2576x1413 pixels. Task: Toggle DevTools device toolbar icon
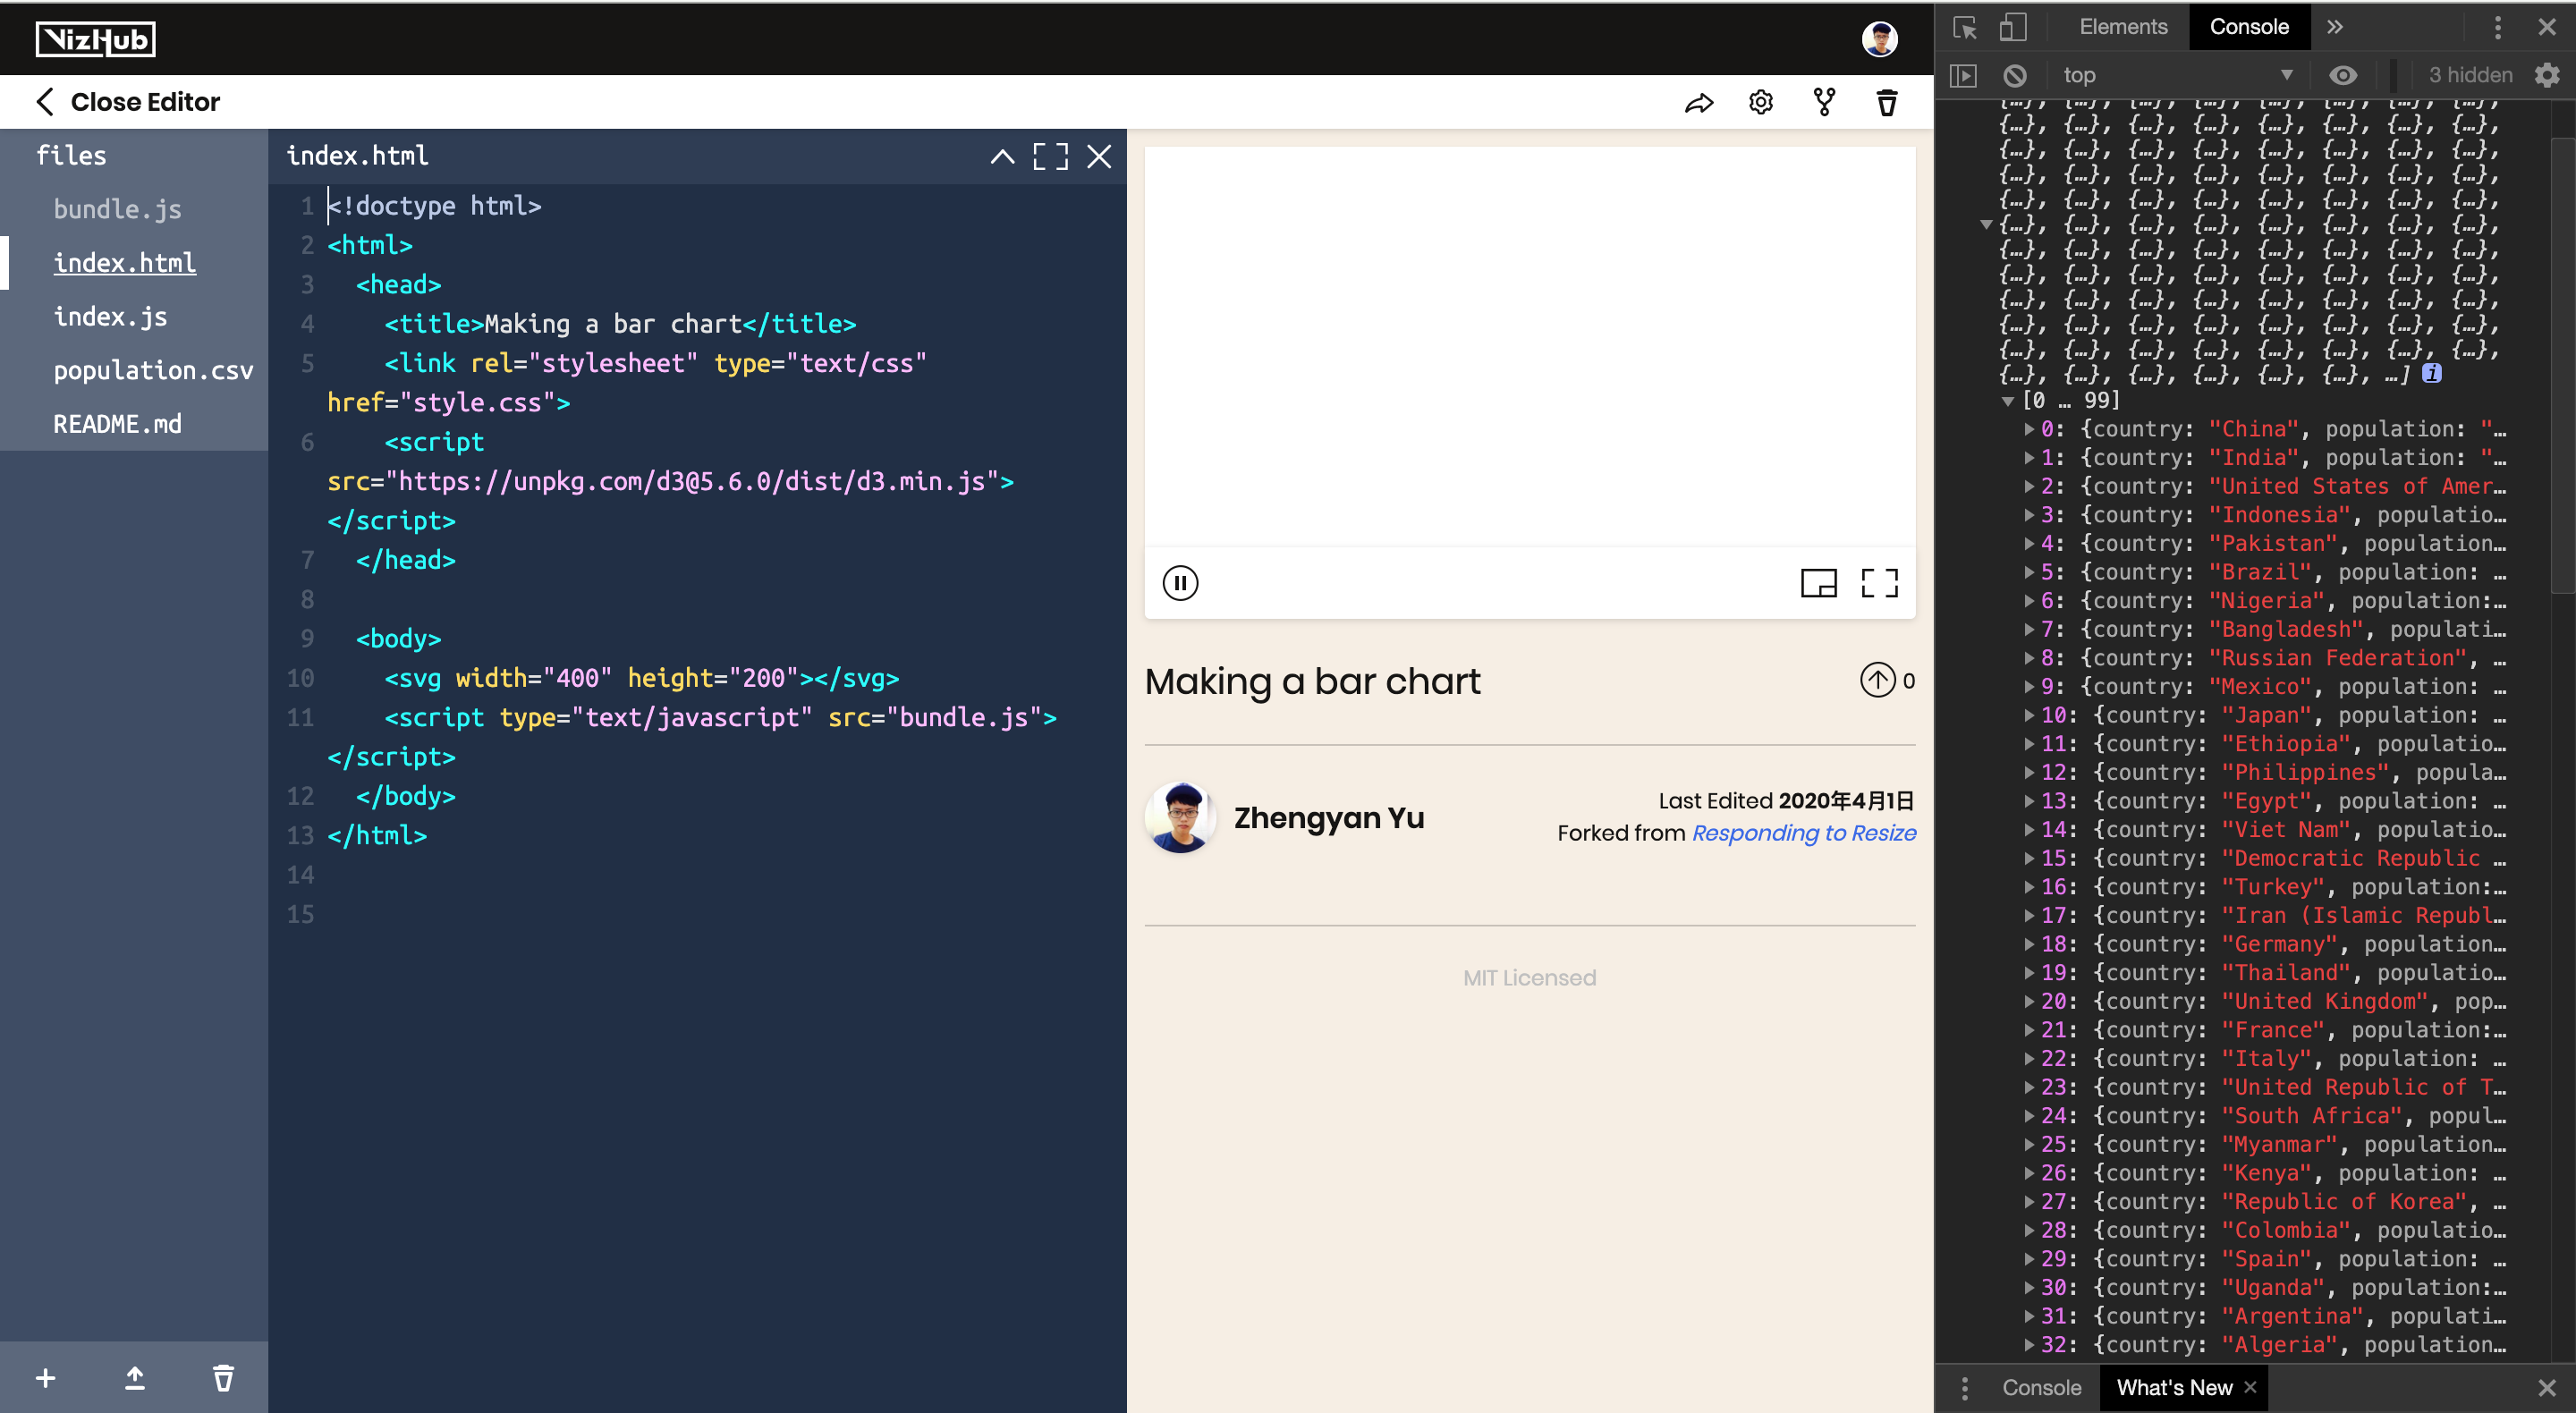(x=2012, y=27)
